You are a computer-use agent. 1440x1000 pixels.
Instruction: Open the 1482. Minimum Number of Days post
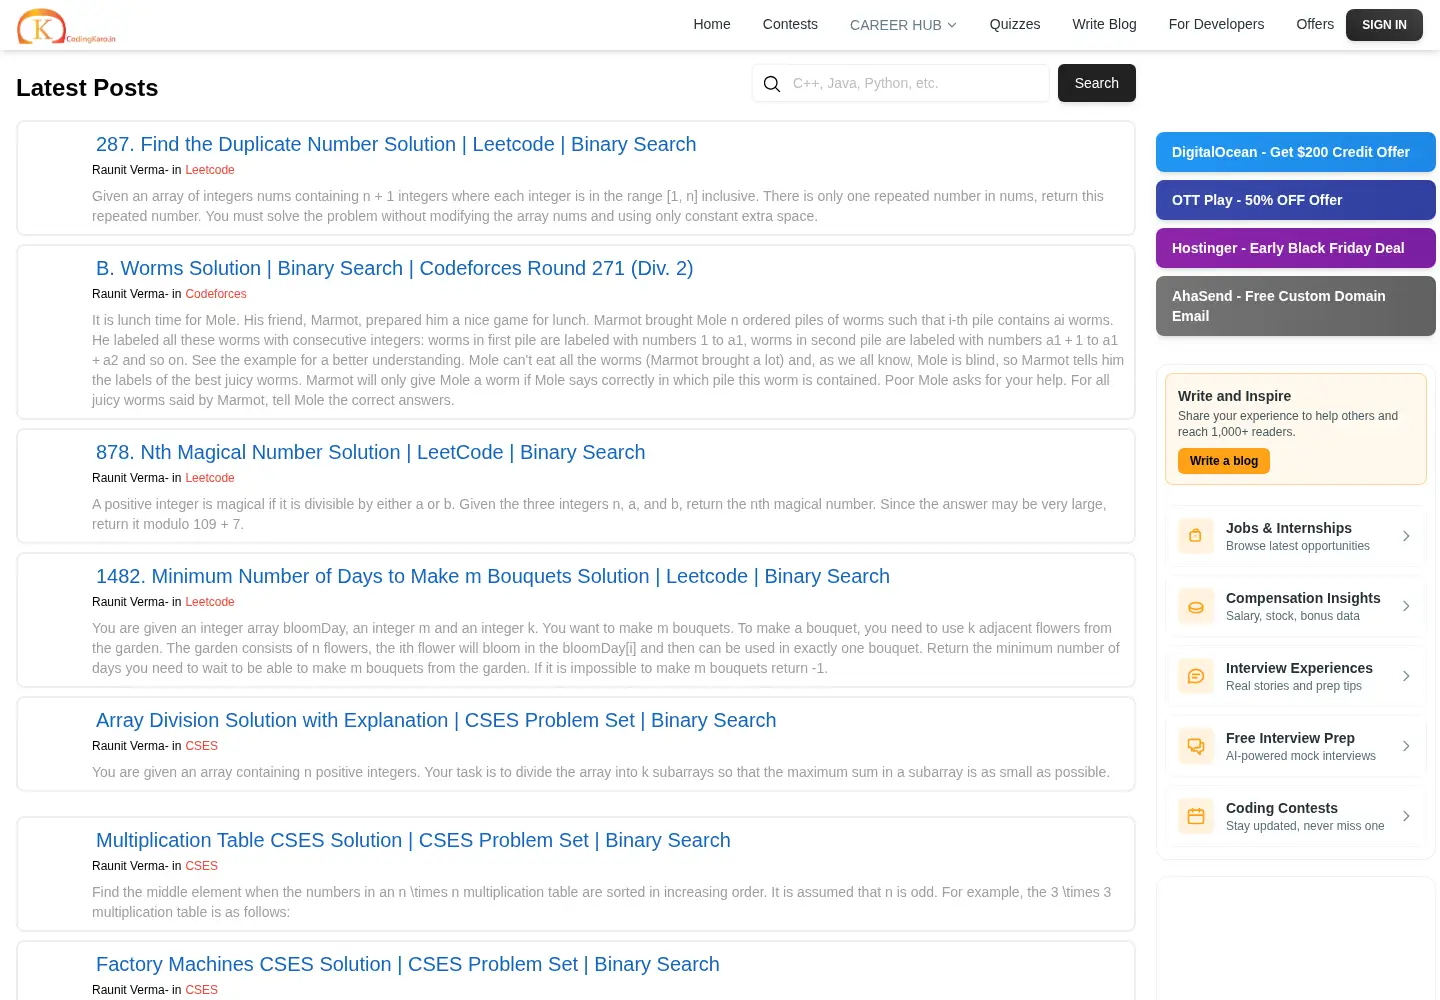click(493, 576)
